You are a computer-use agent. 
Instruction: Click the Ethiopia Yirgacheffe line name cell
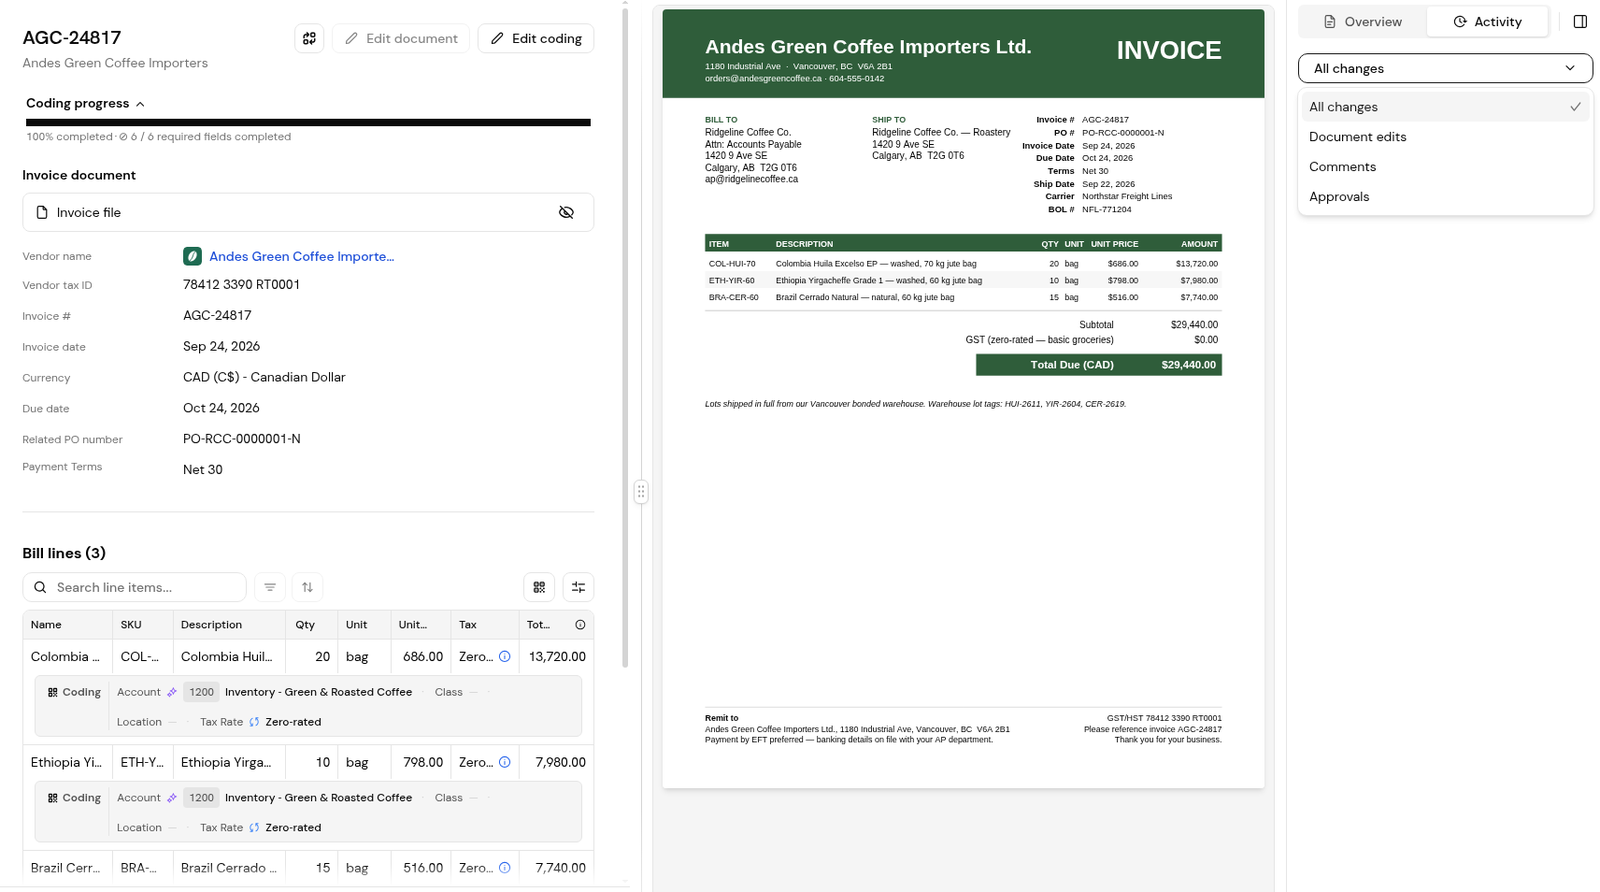(66, 762)
